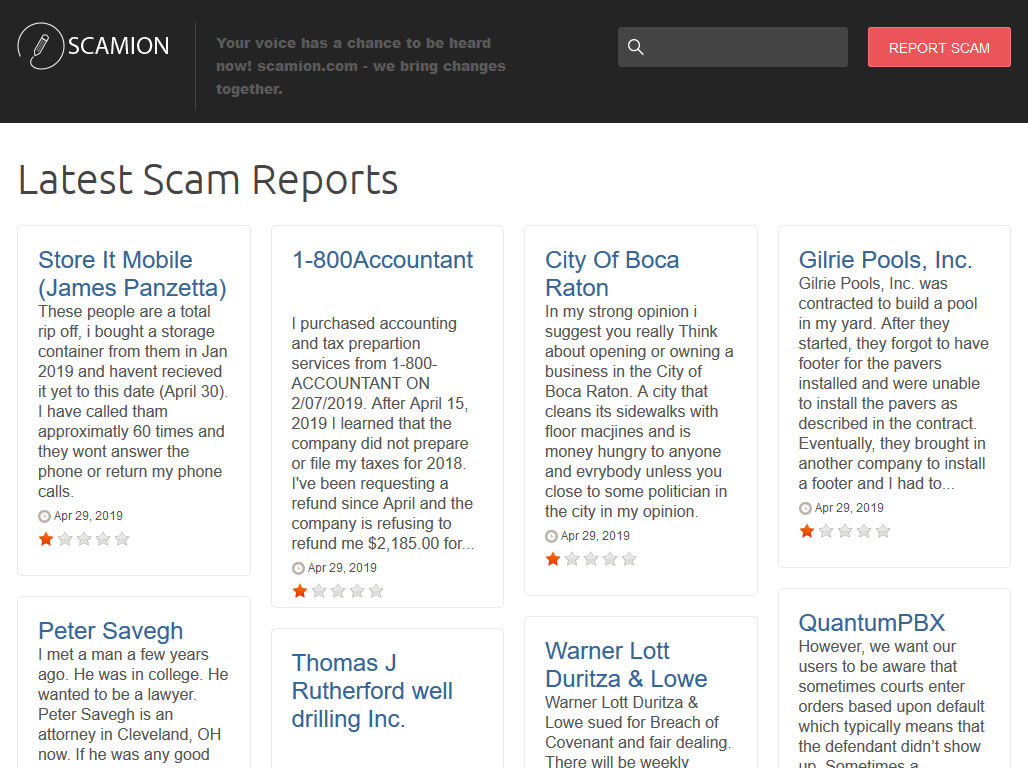Click the orange star on Gilrie Pools card
Image resolution: width=1028 pixels, height=768 pixels.
click(806, 531)
